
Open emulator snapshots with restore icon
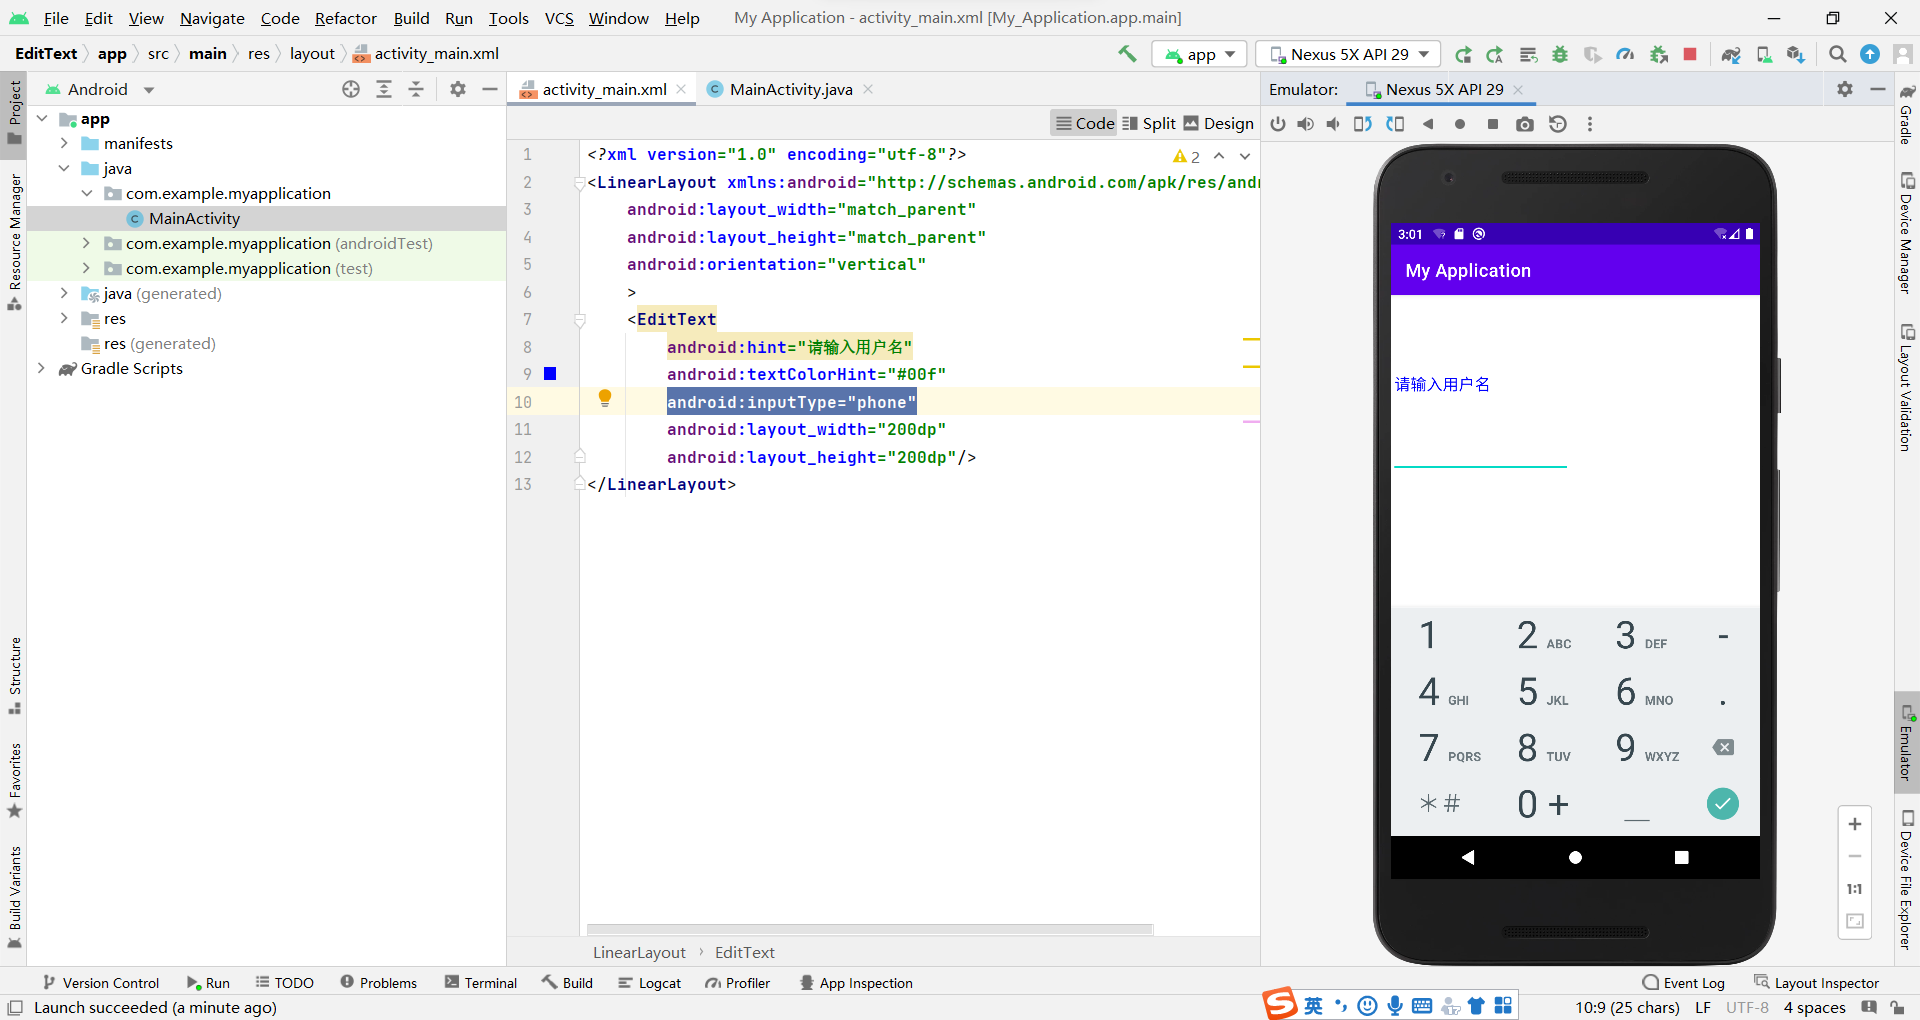(x=1558, y=124)
